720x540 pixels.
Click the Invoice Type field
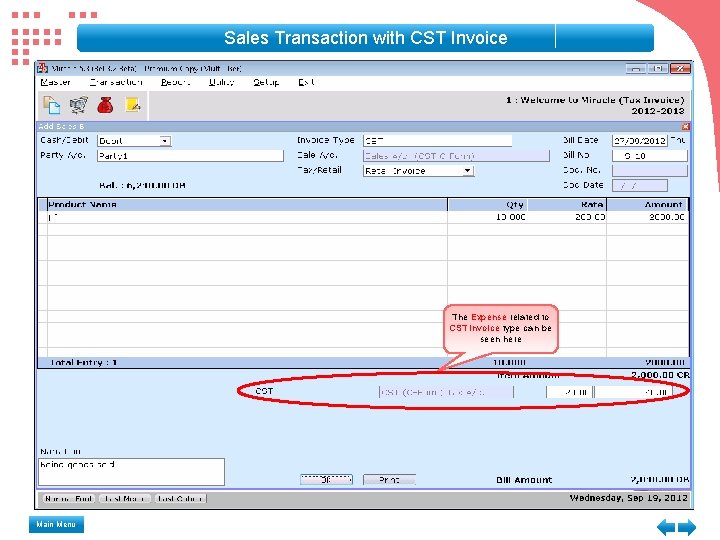point(437,141)
